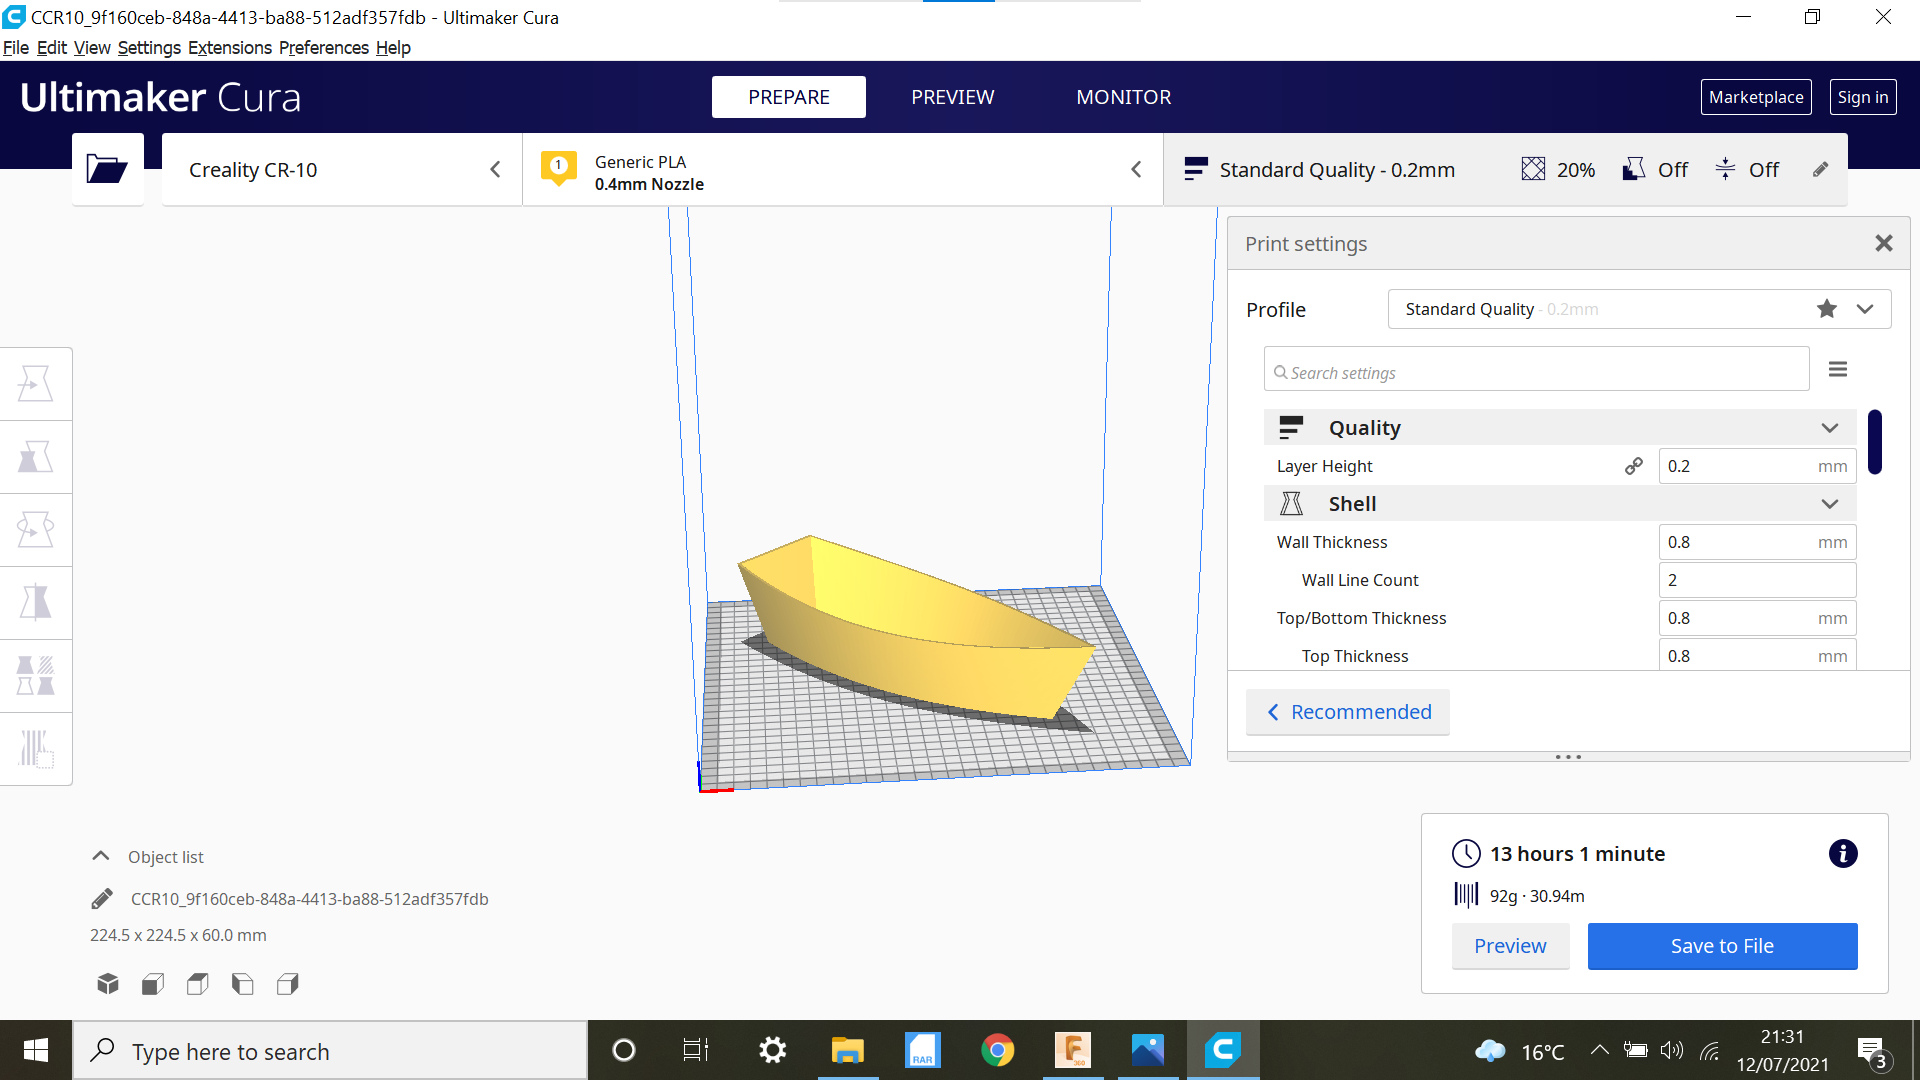Click the per-model settings tool
1920x1080 pixels.
point(36,673)
